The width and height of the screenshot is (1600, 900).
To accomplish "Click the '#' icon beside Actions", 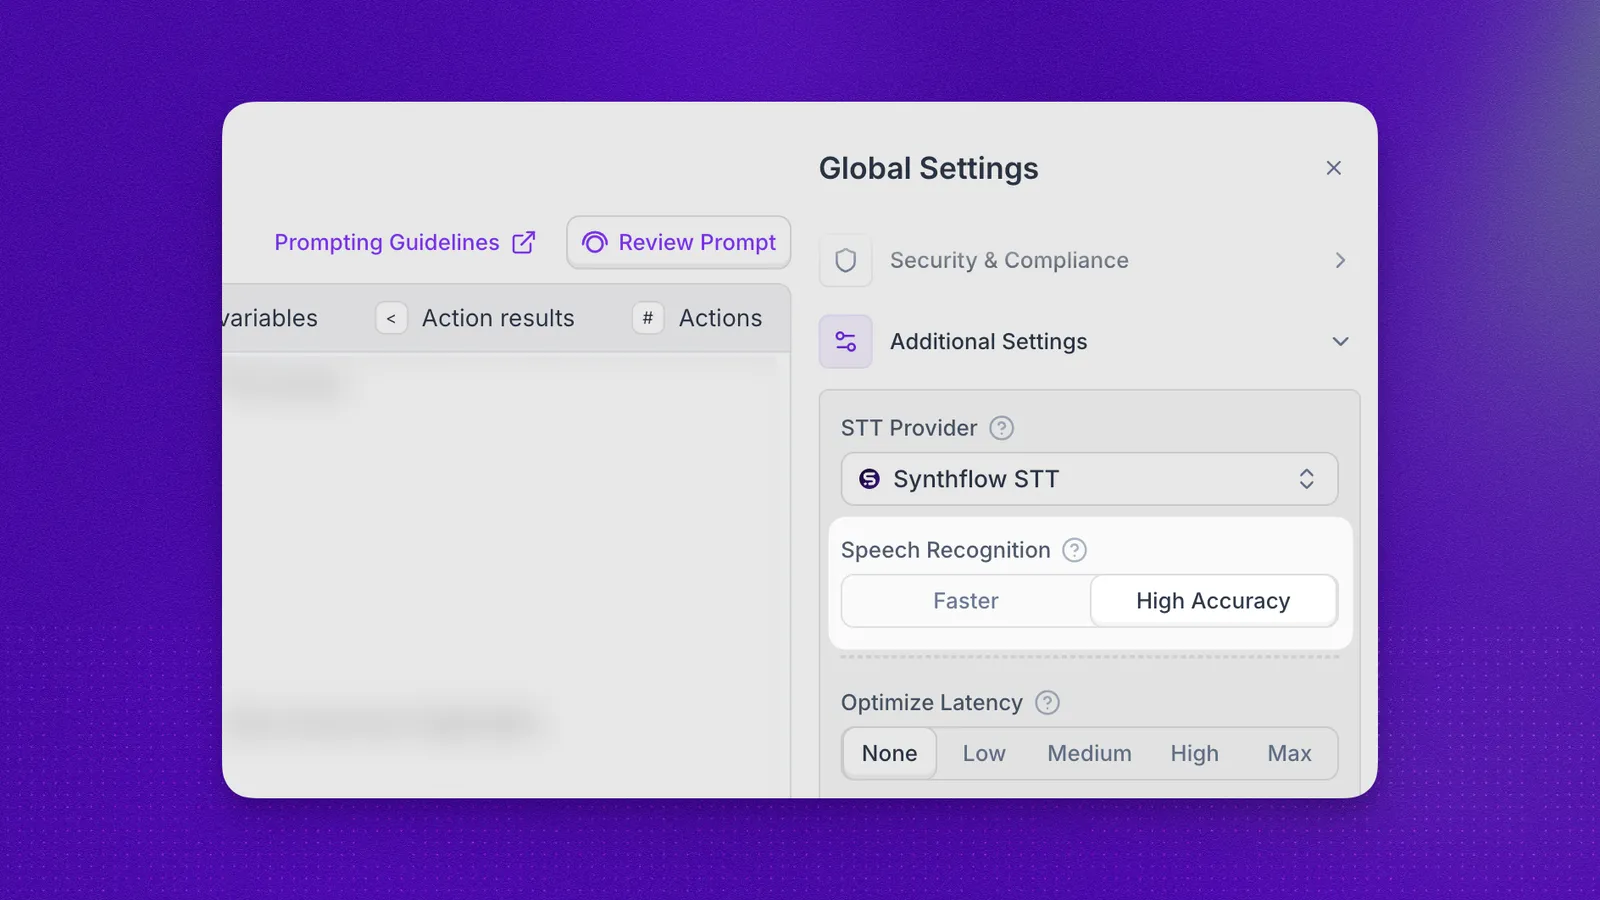I will pos(648,318).
